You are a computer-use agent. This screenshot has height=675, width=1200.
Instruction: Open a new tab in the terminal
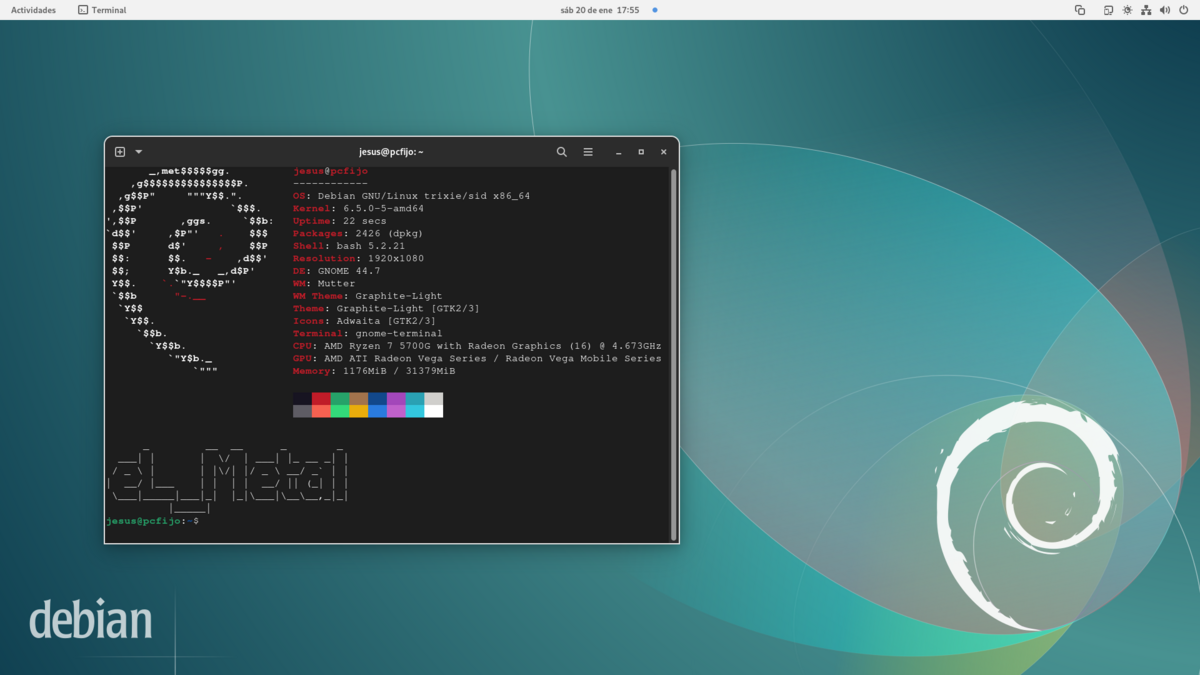pos(120,152)
